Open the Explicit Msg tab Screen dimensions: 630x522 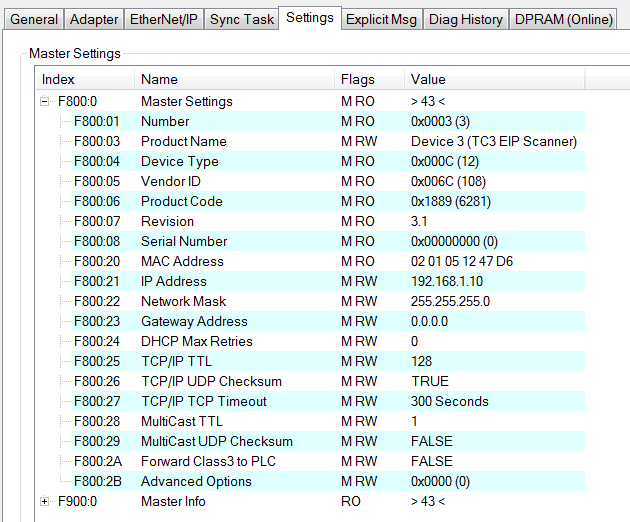click(x=381, y=19)
